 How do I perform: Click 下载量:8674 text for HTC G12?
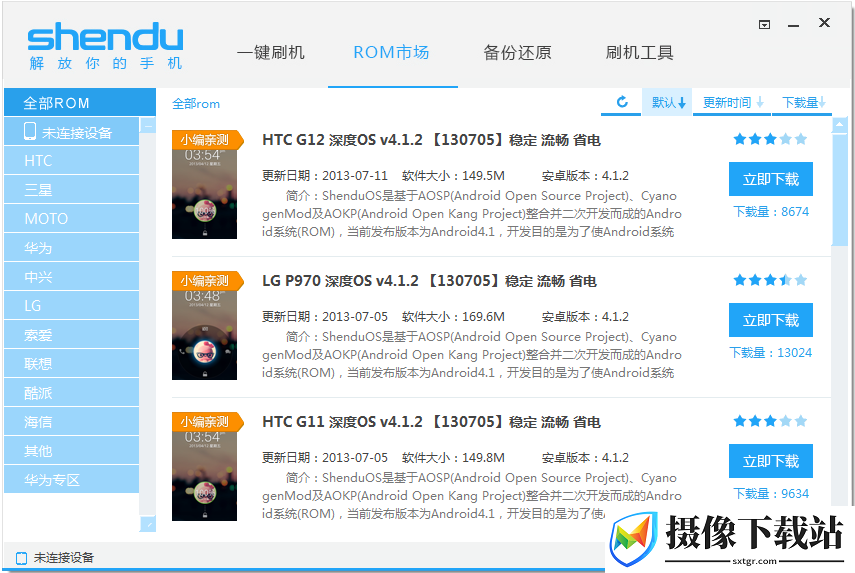point(770,212)
